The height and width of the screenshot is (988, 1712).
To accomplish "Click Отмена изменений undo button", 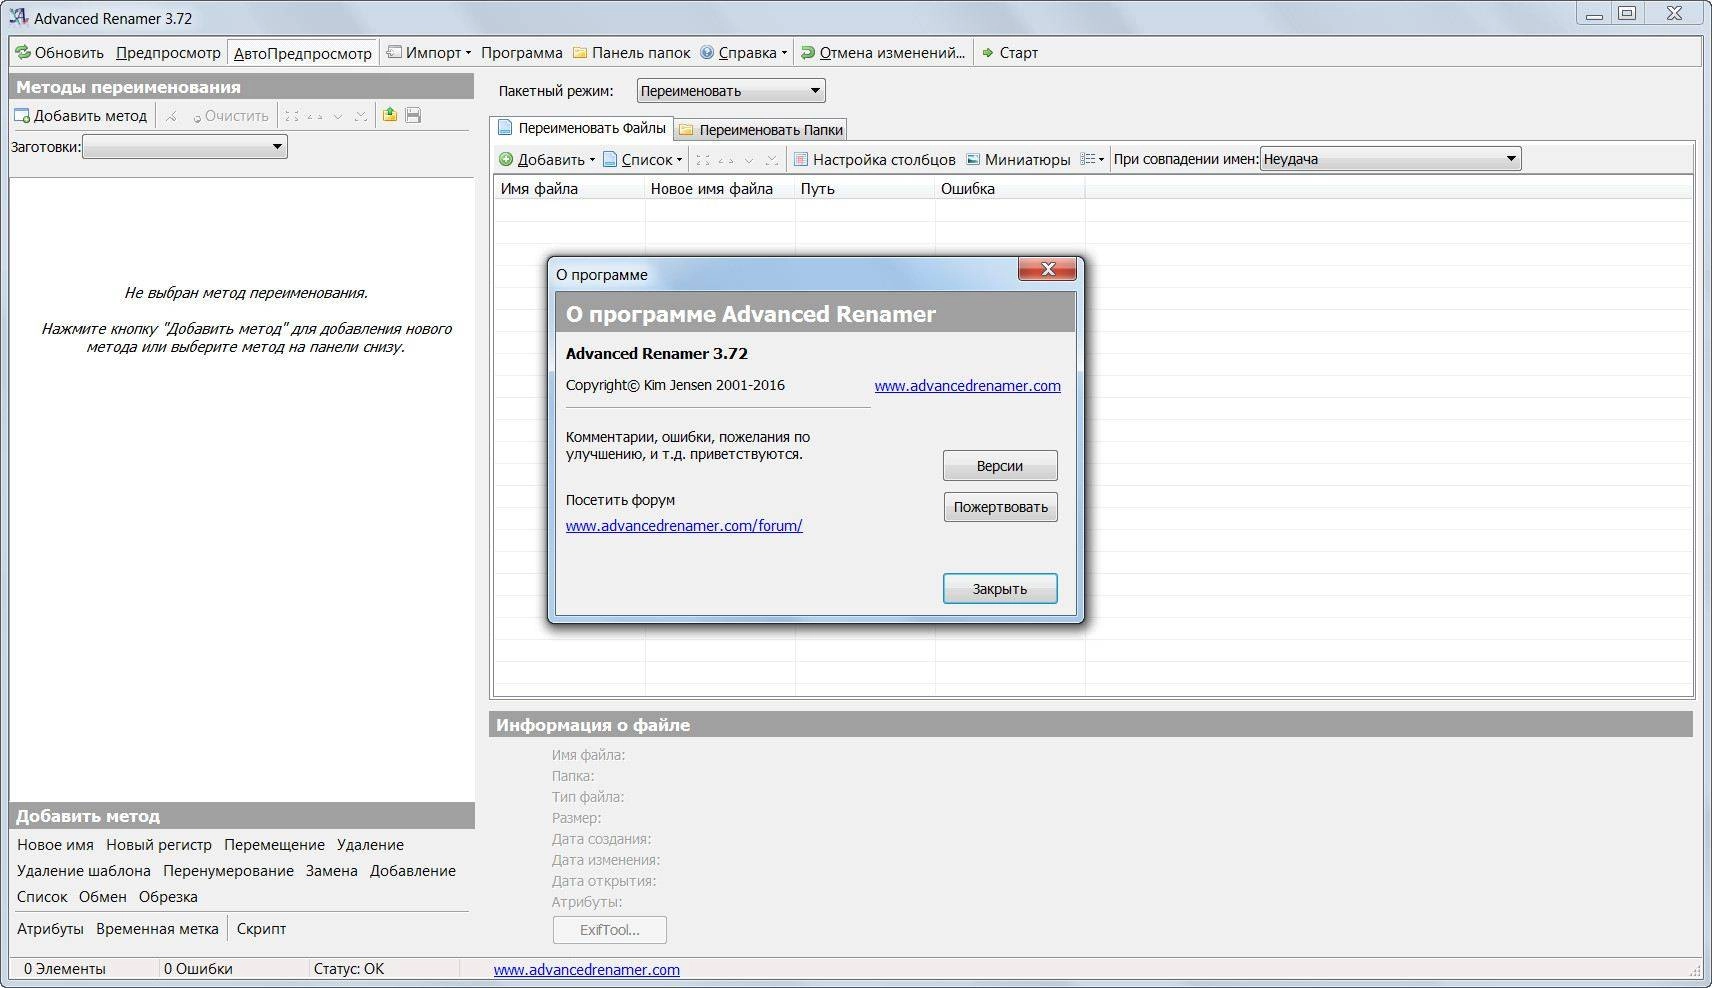I will [883, 53].
